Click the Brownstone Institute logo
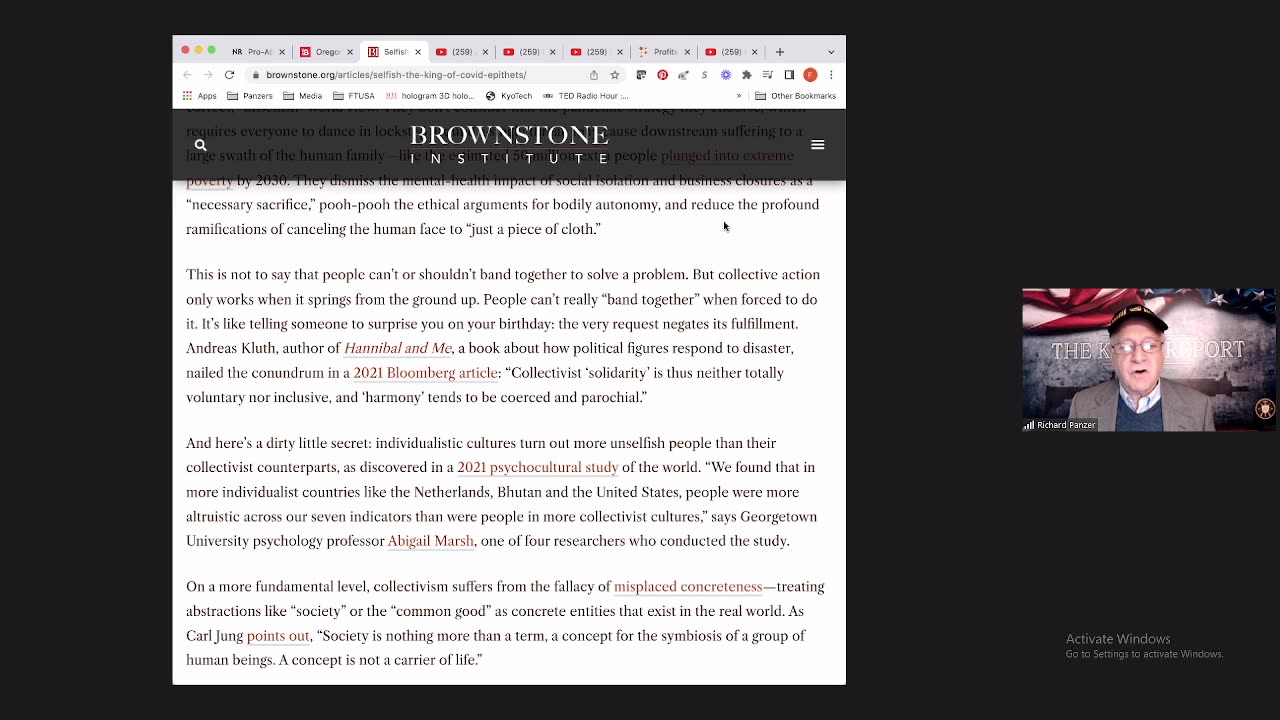Viewport: 1280px width, 720px height. pos(509,145)
